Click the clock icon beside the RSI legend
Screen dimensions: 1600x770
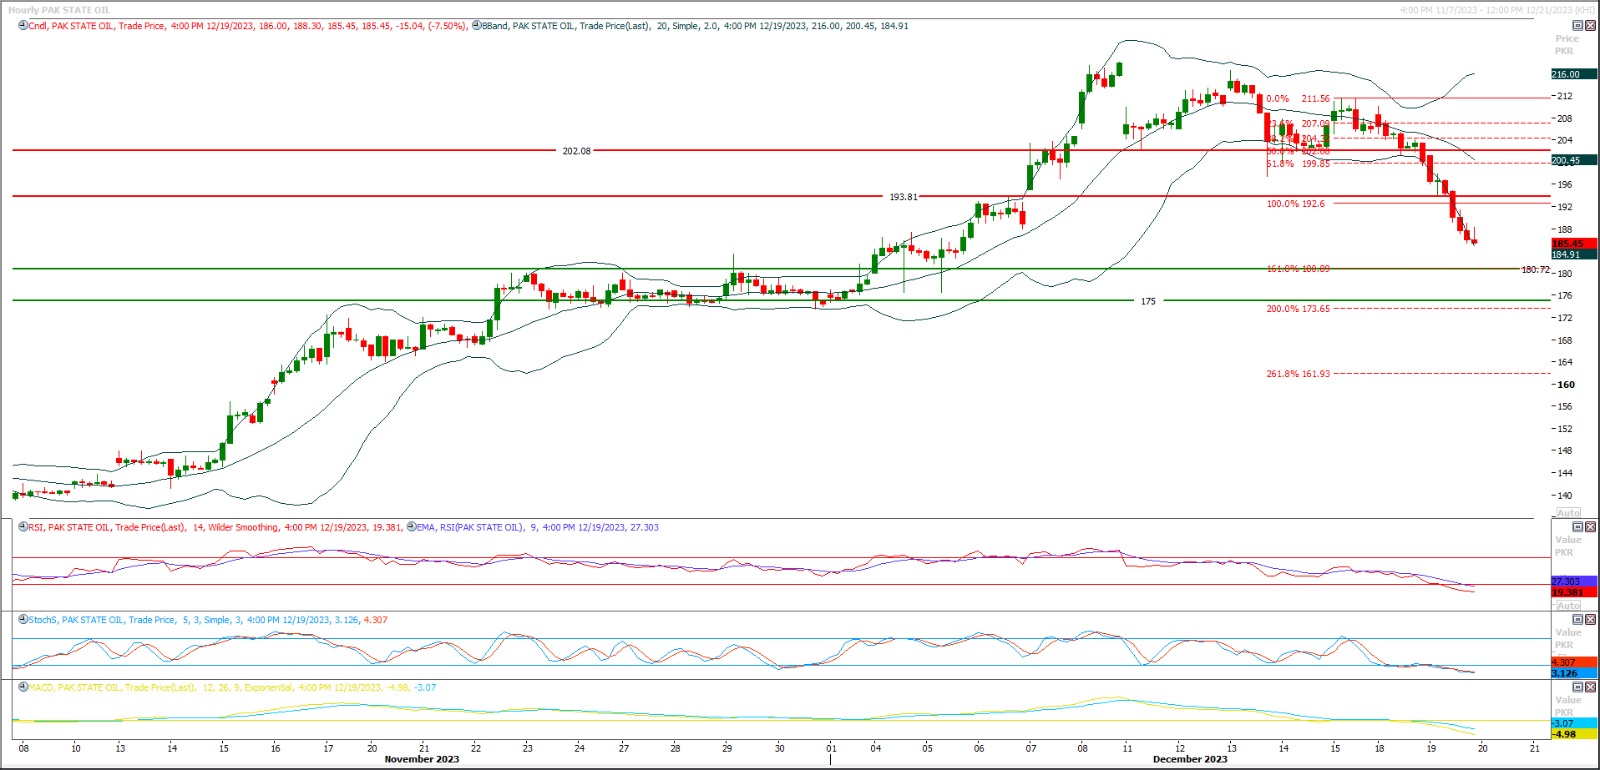click(x=23, y=527)
